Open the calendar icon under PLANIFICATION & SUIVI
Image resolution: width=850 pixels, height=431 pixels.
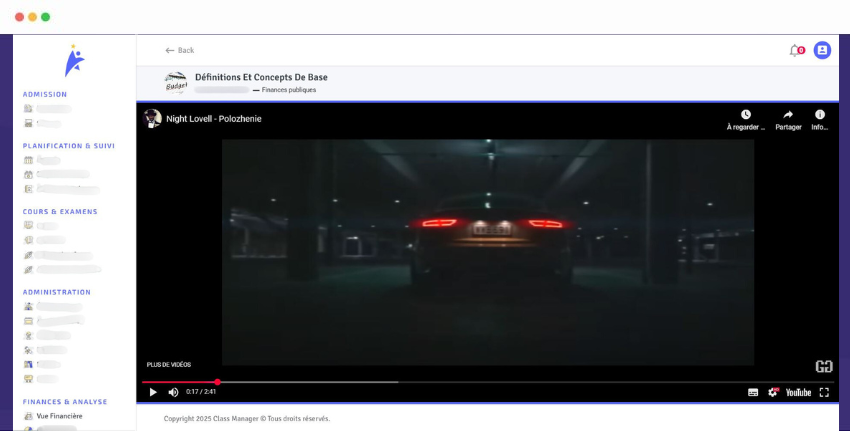(28, 160)
